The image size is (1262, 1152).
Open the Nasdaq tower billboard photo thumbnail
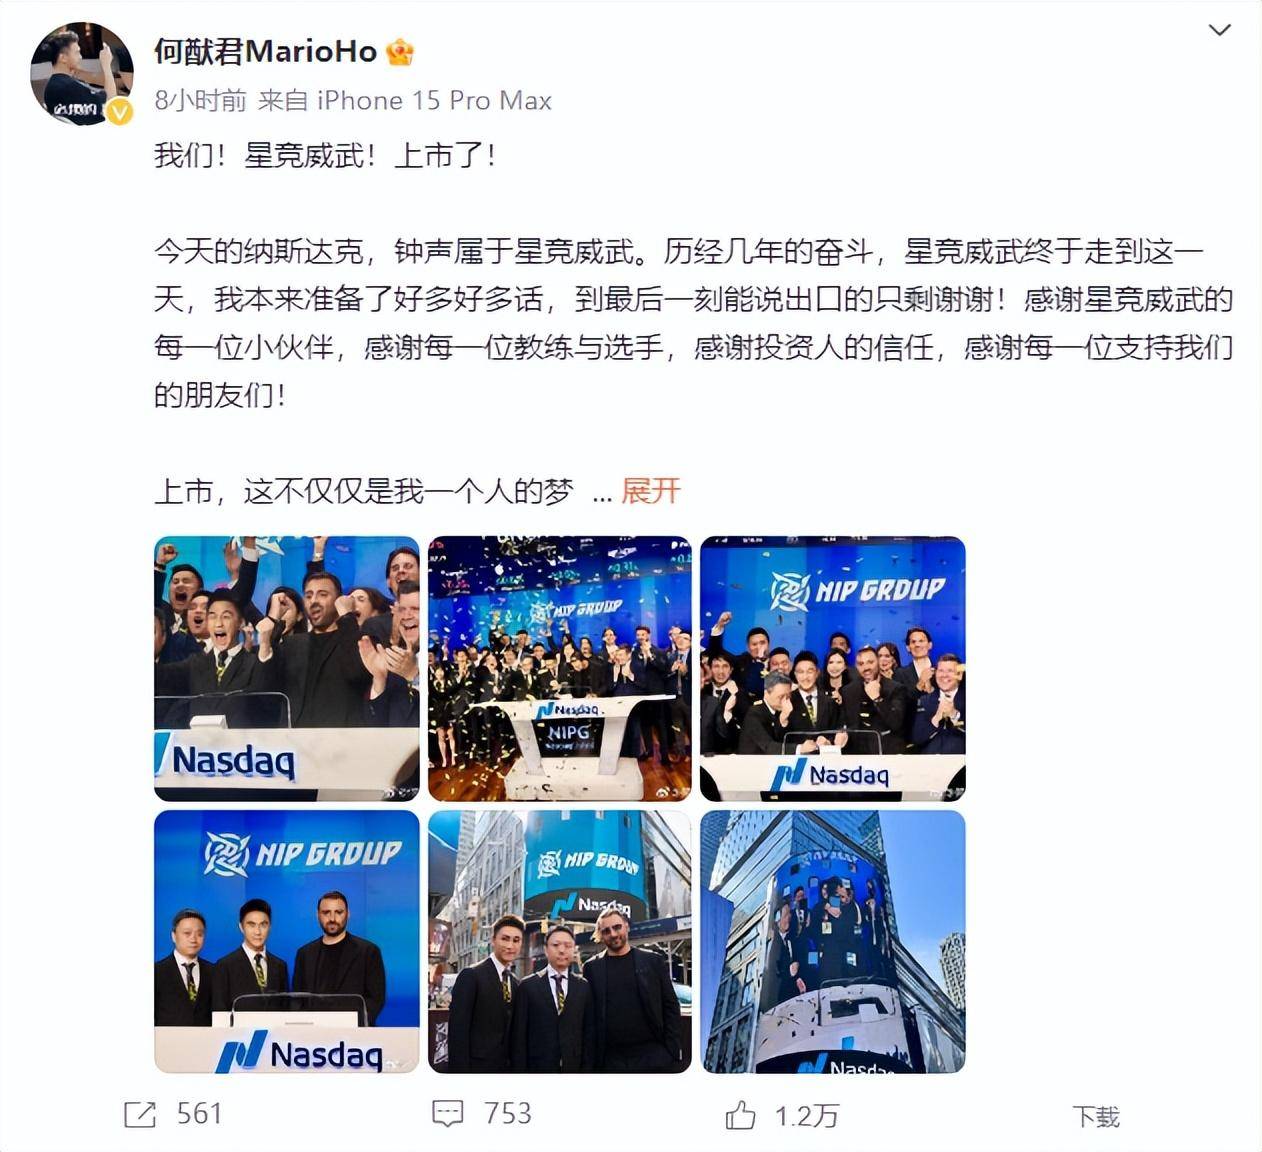[833, 942]
